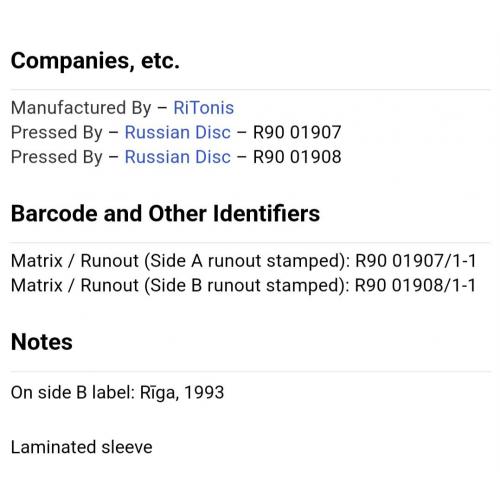This screenshot has width=500, height=500.
Task: Click the R90 01908 catalog number in Companies
Action: click(x=297, y=157)
